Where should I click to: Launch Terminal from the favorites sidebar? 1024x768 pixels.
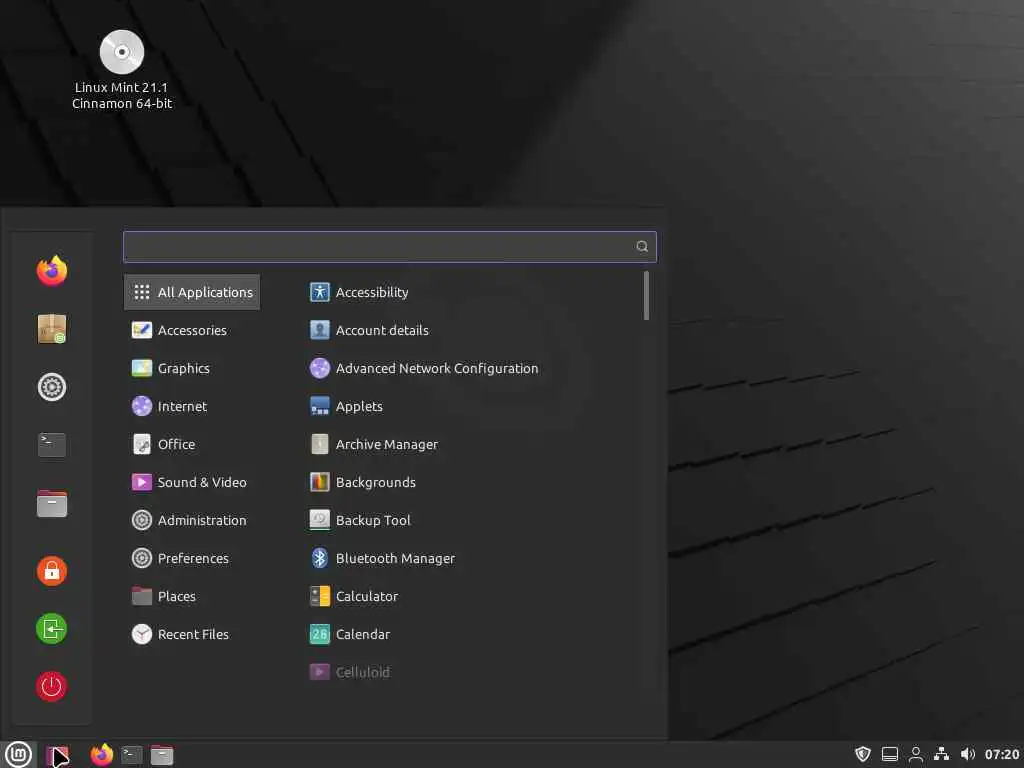tap(52, 445)
